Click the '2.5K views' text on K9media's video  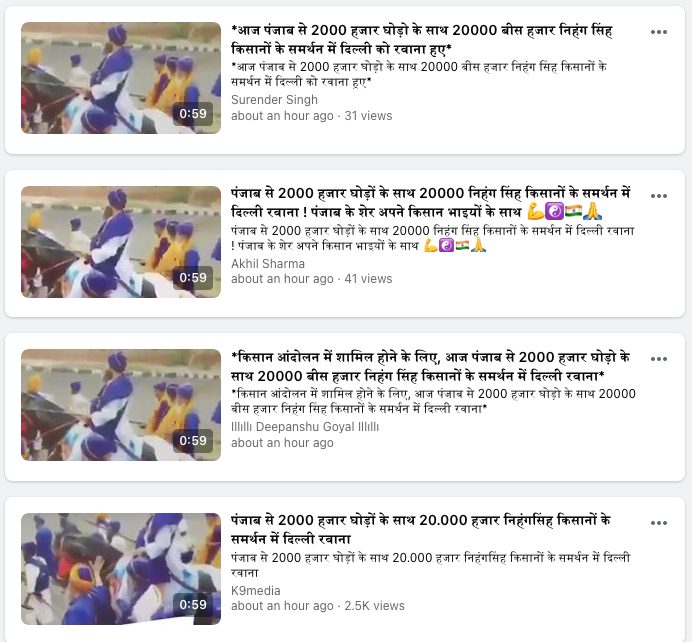coord(374,606)
